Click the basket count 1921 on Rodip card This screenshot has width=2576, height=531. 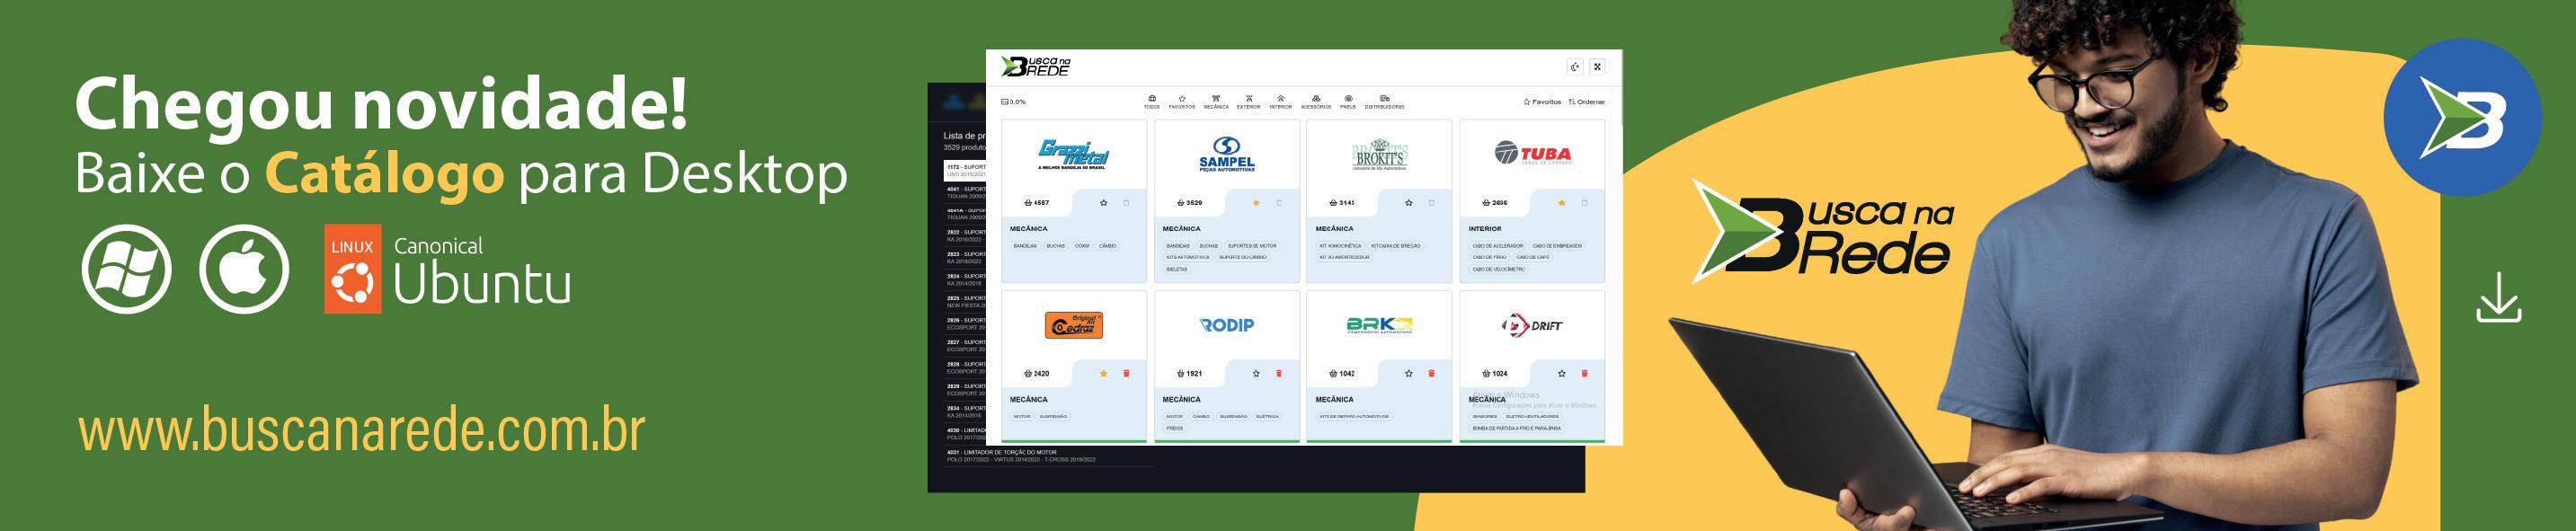click(x=1189, y=373)
